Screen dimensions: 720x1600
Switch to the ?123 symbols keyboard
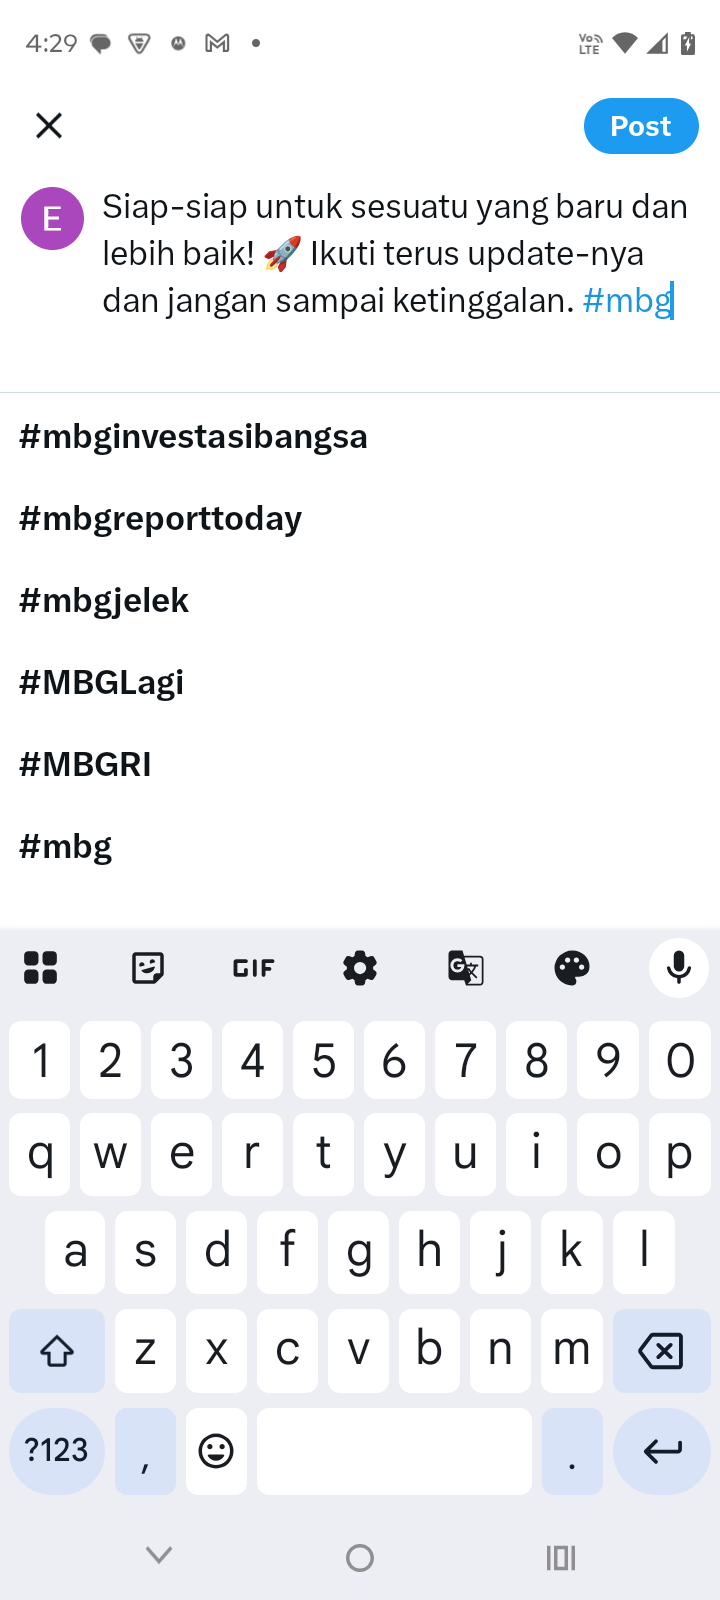coord(57,1451)
